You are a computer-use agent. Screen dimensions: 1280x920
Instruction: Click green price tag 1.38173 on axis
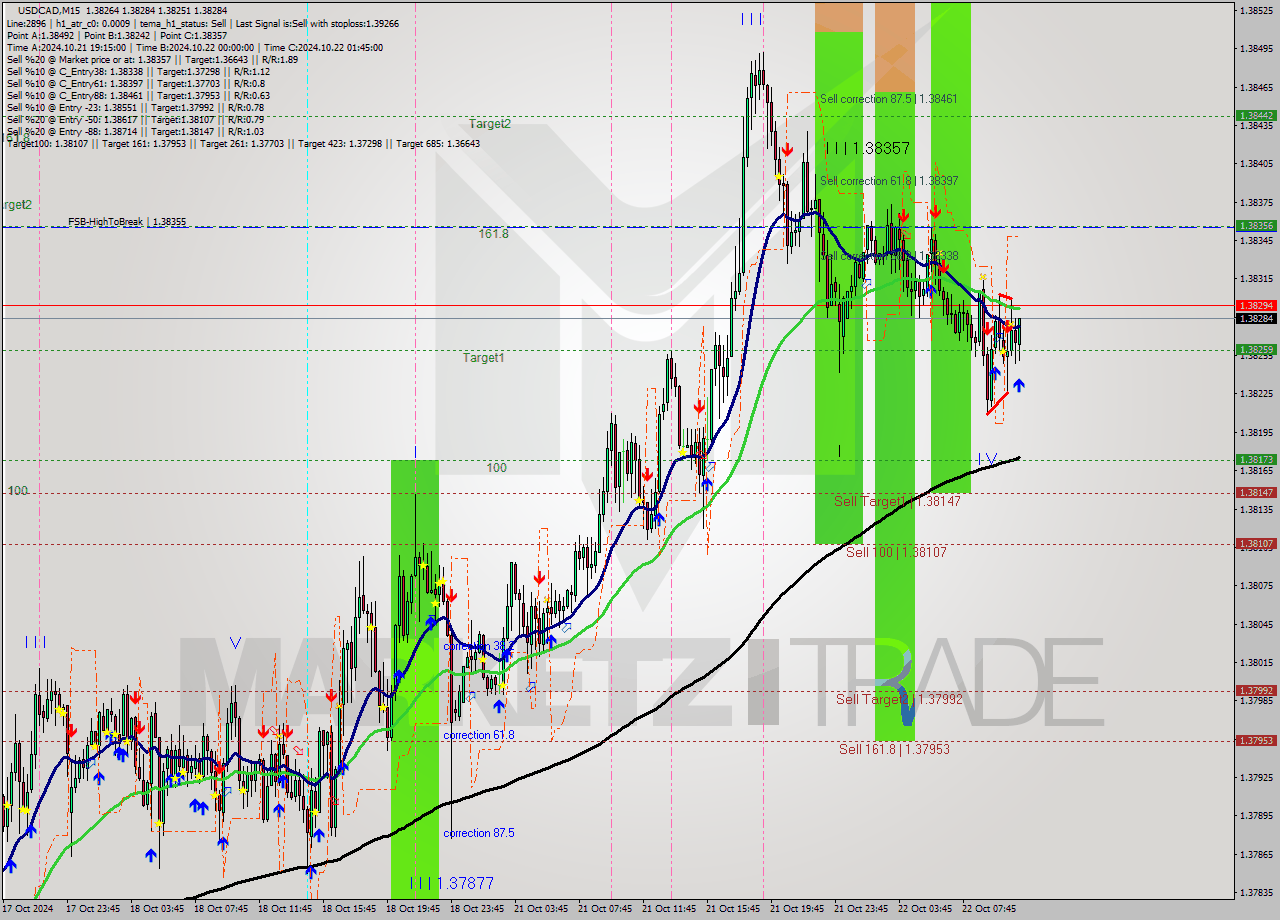[1256, 459]
